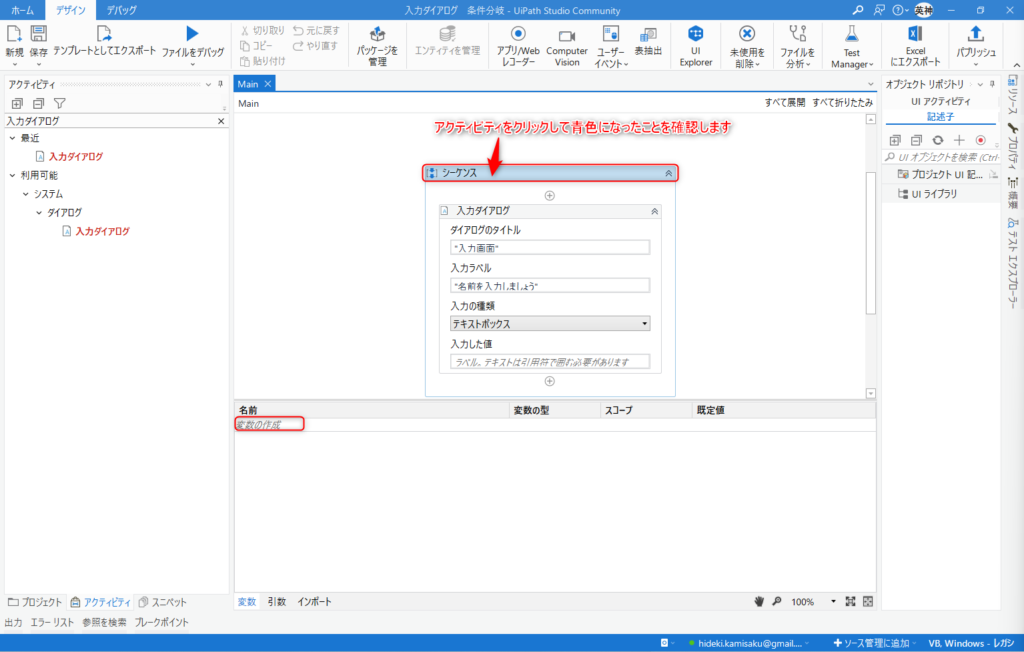This screenshot has height=652, width=1024.
Task: Click Paste (貼り付け) in ribbon
Action: 263,61
